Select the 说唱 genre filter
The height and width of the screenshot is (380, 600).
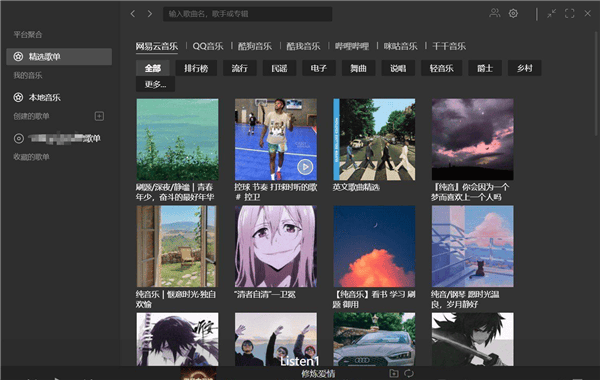coord(398,68)
